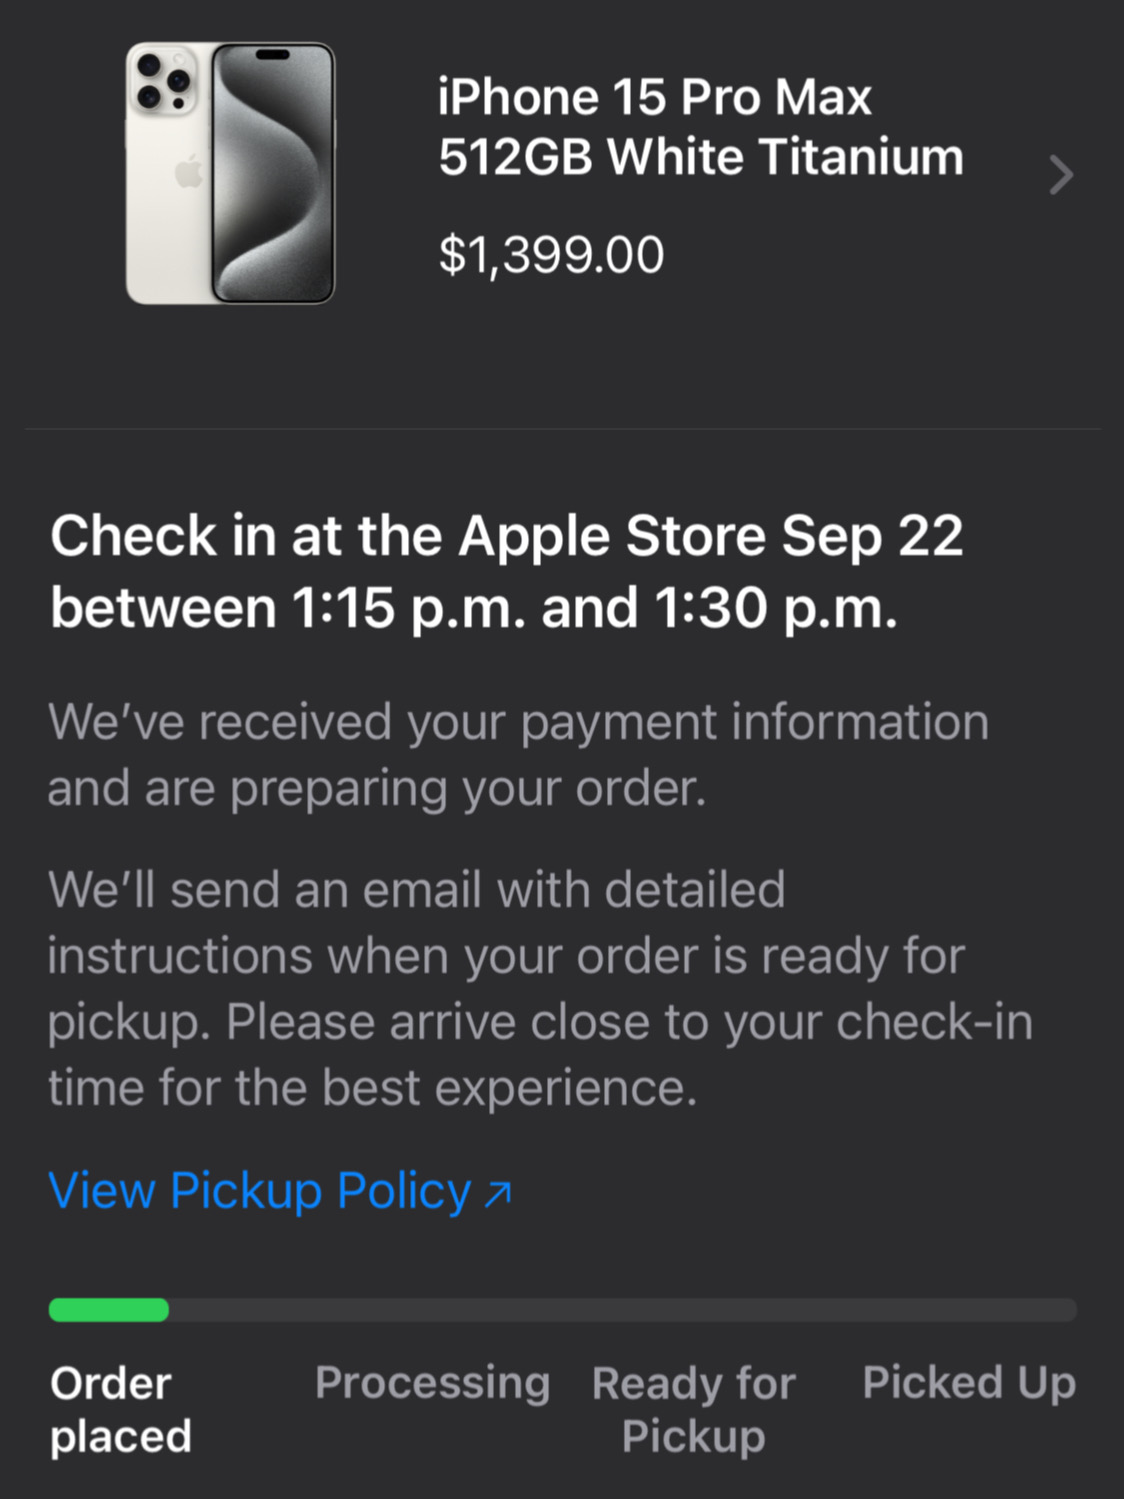Select the Processing step label
The width and height of the screenshot is (1124, 1499).
[432, 1383]
